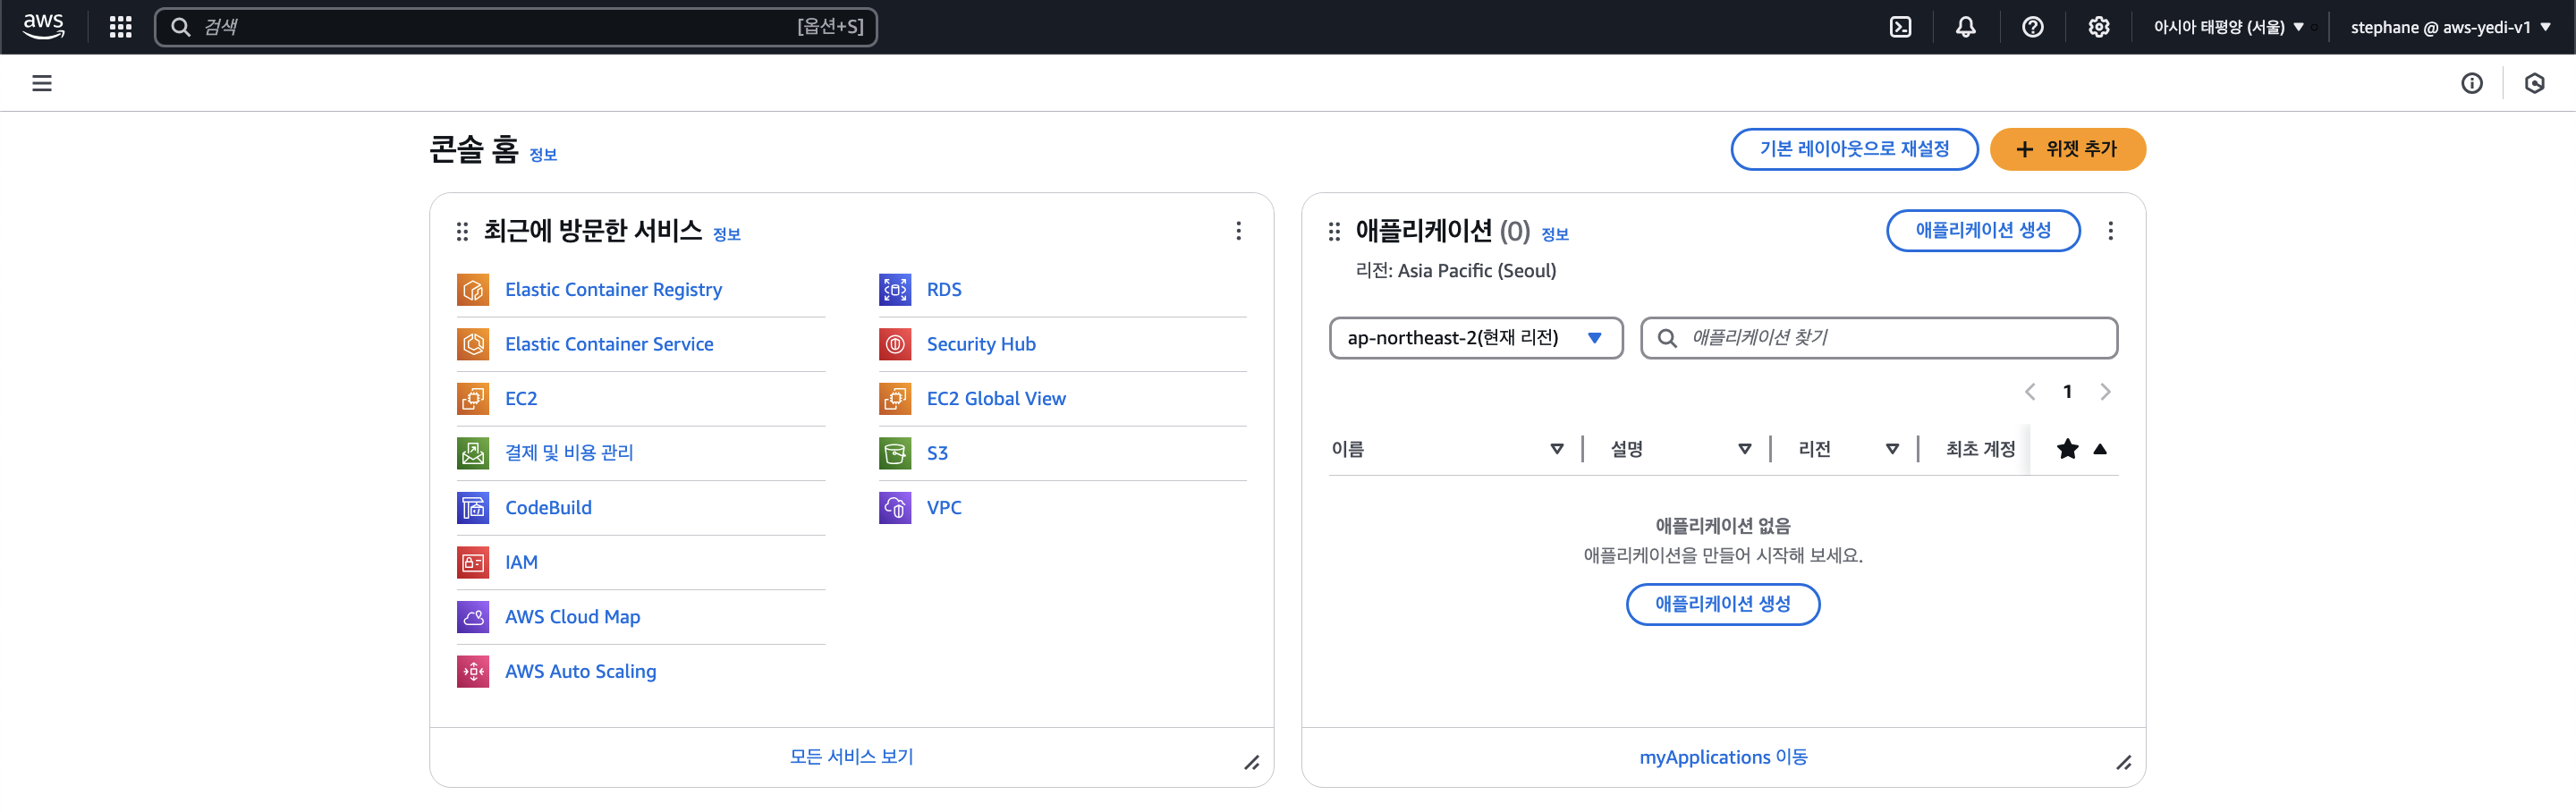Grab the drag handle of 최근에 방문한 서비스 widget
Viewport: 2576px width, 812px height.
pyautogui.click(x=462, y=232)
